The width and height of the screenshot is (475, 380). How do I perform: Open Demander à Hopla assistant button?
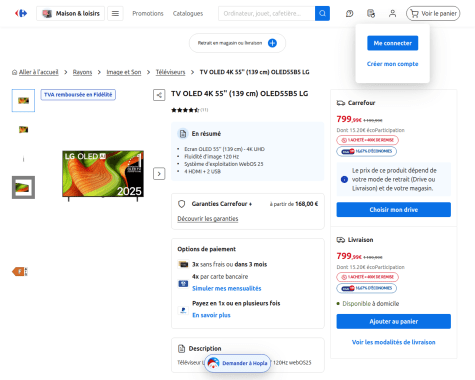point(237,363)
